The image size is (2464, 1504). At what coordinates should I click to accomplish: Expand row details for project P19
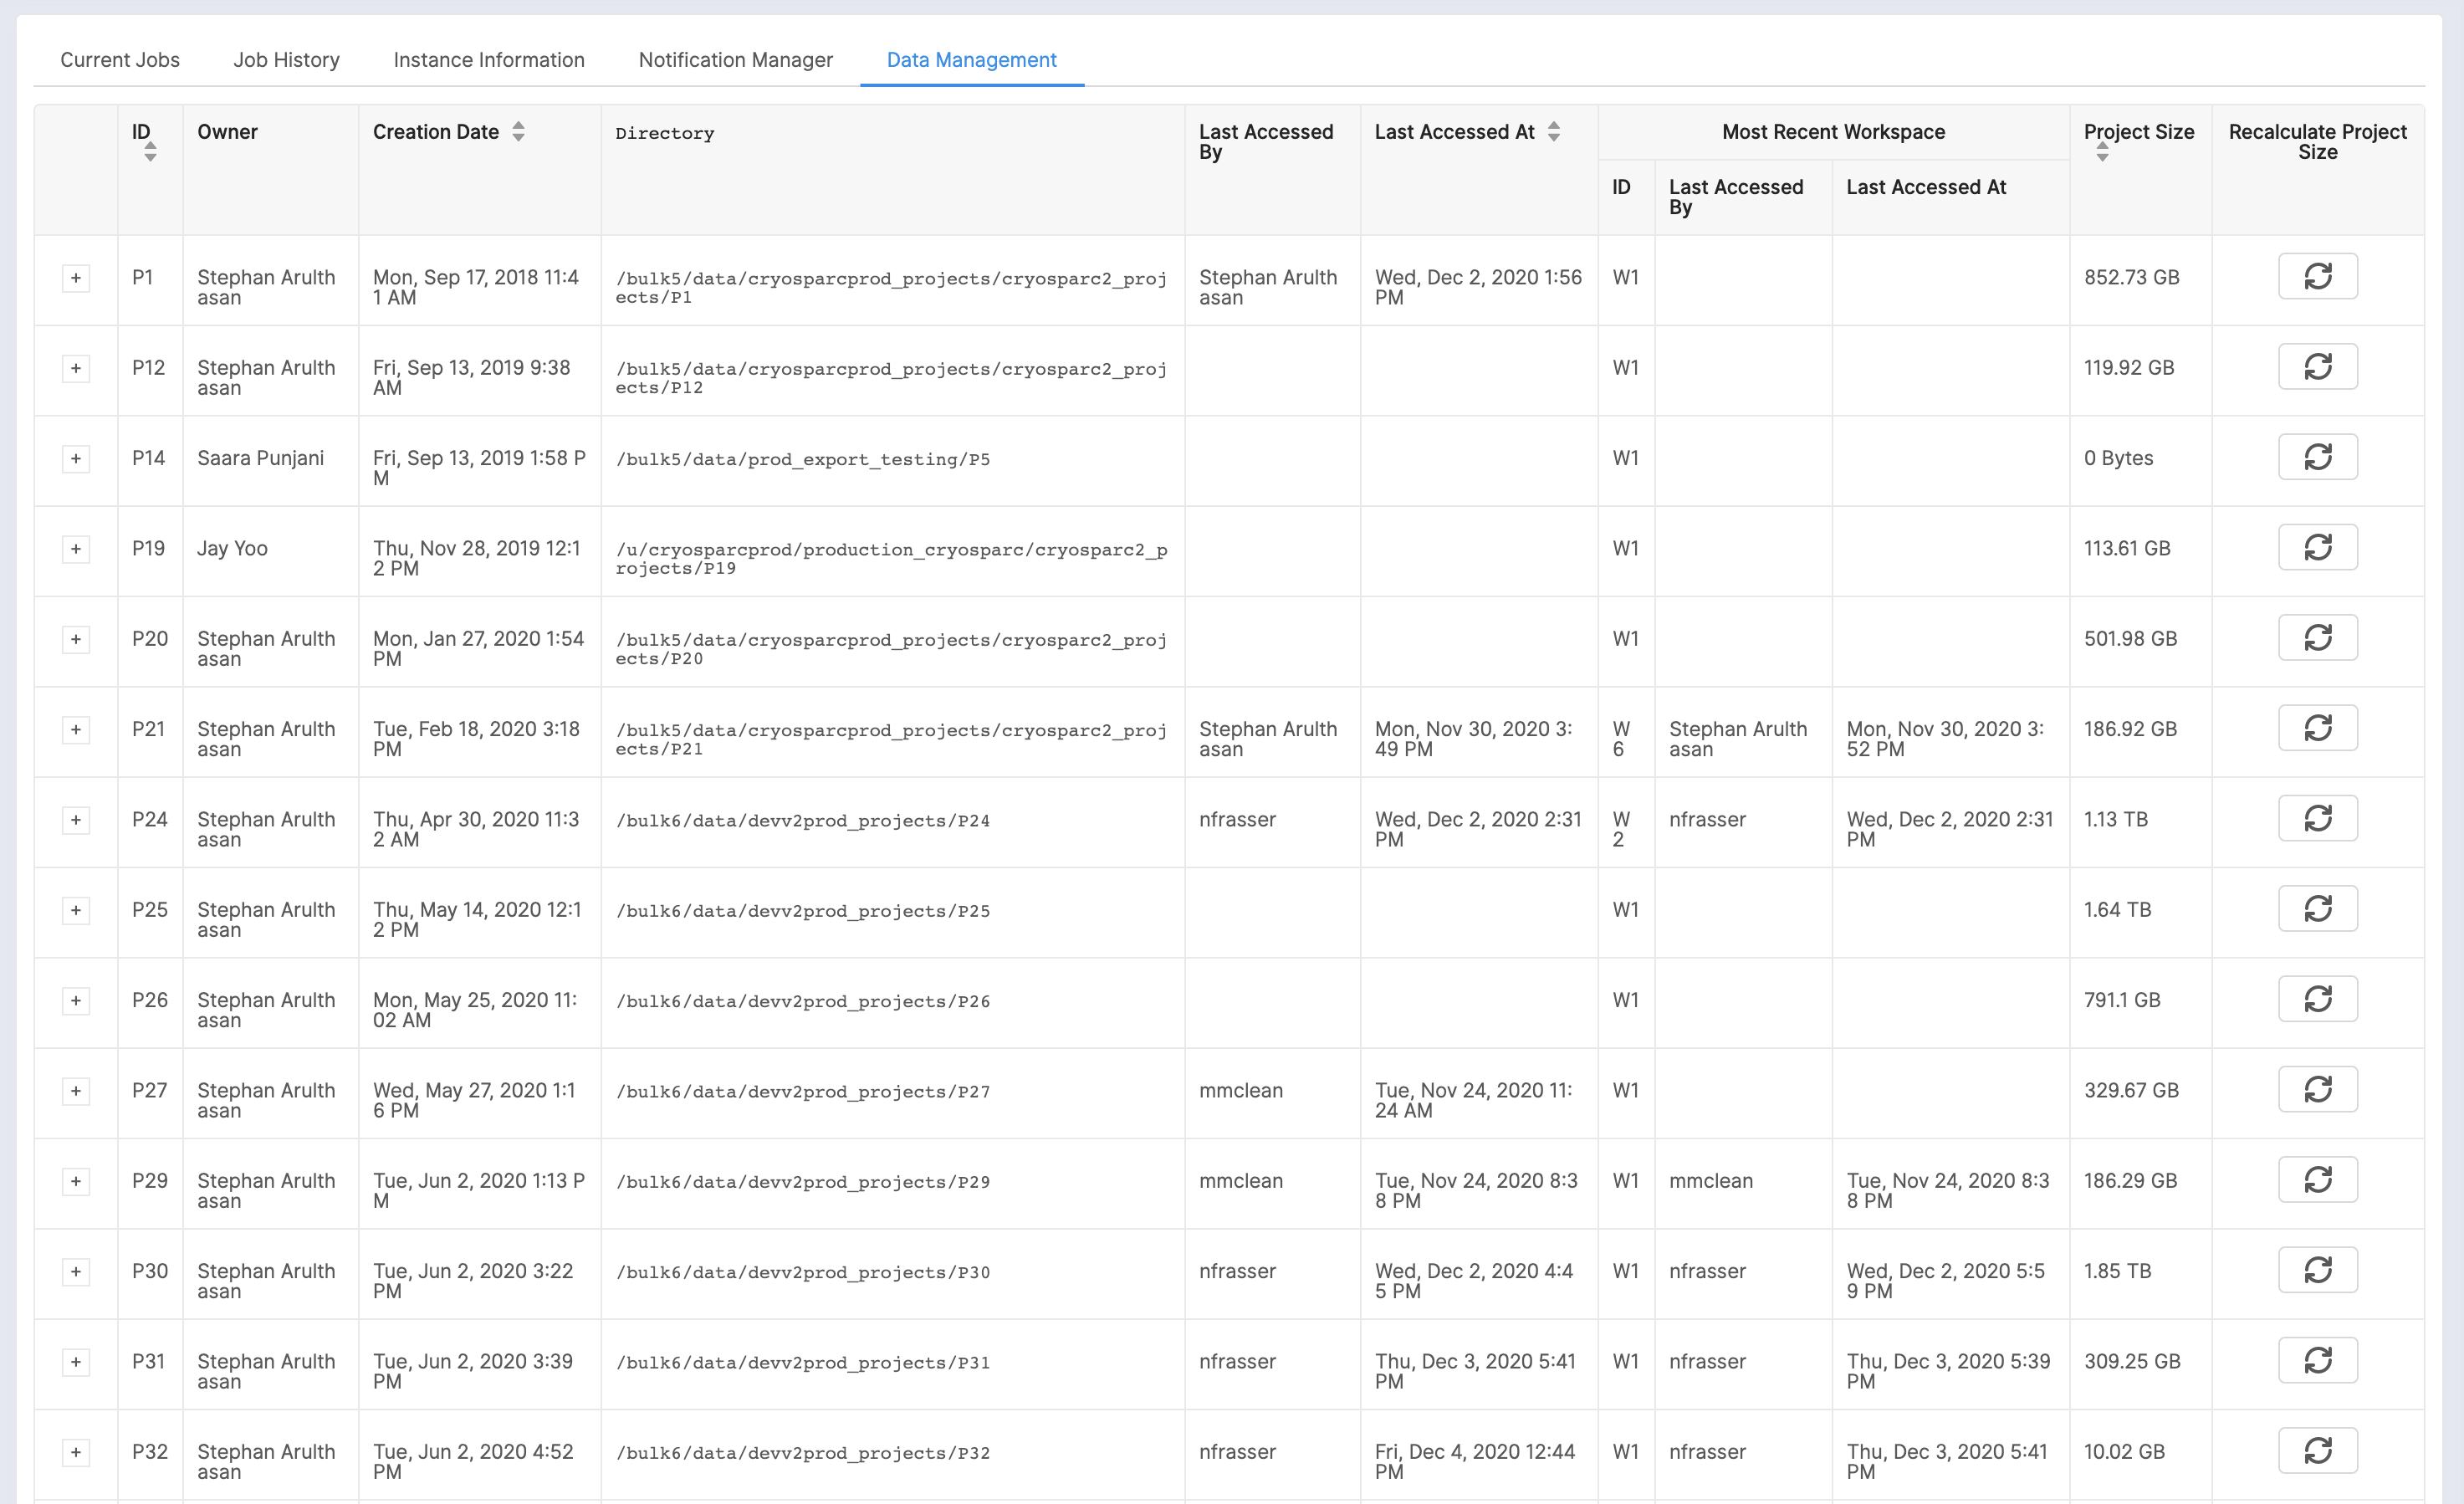(x=76, y=549)
